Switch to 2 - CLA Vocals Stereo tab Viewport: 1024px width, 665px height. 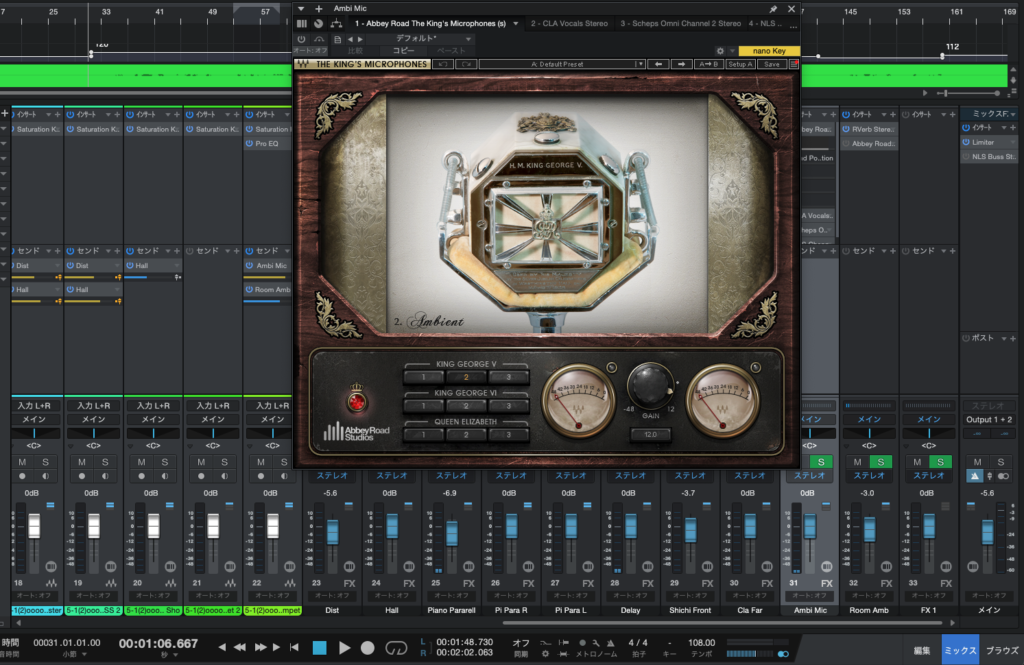[x=569, y=24]
